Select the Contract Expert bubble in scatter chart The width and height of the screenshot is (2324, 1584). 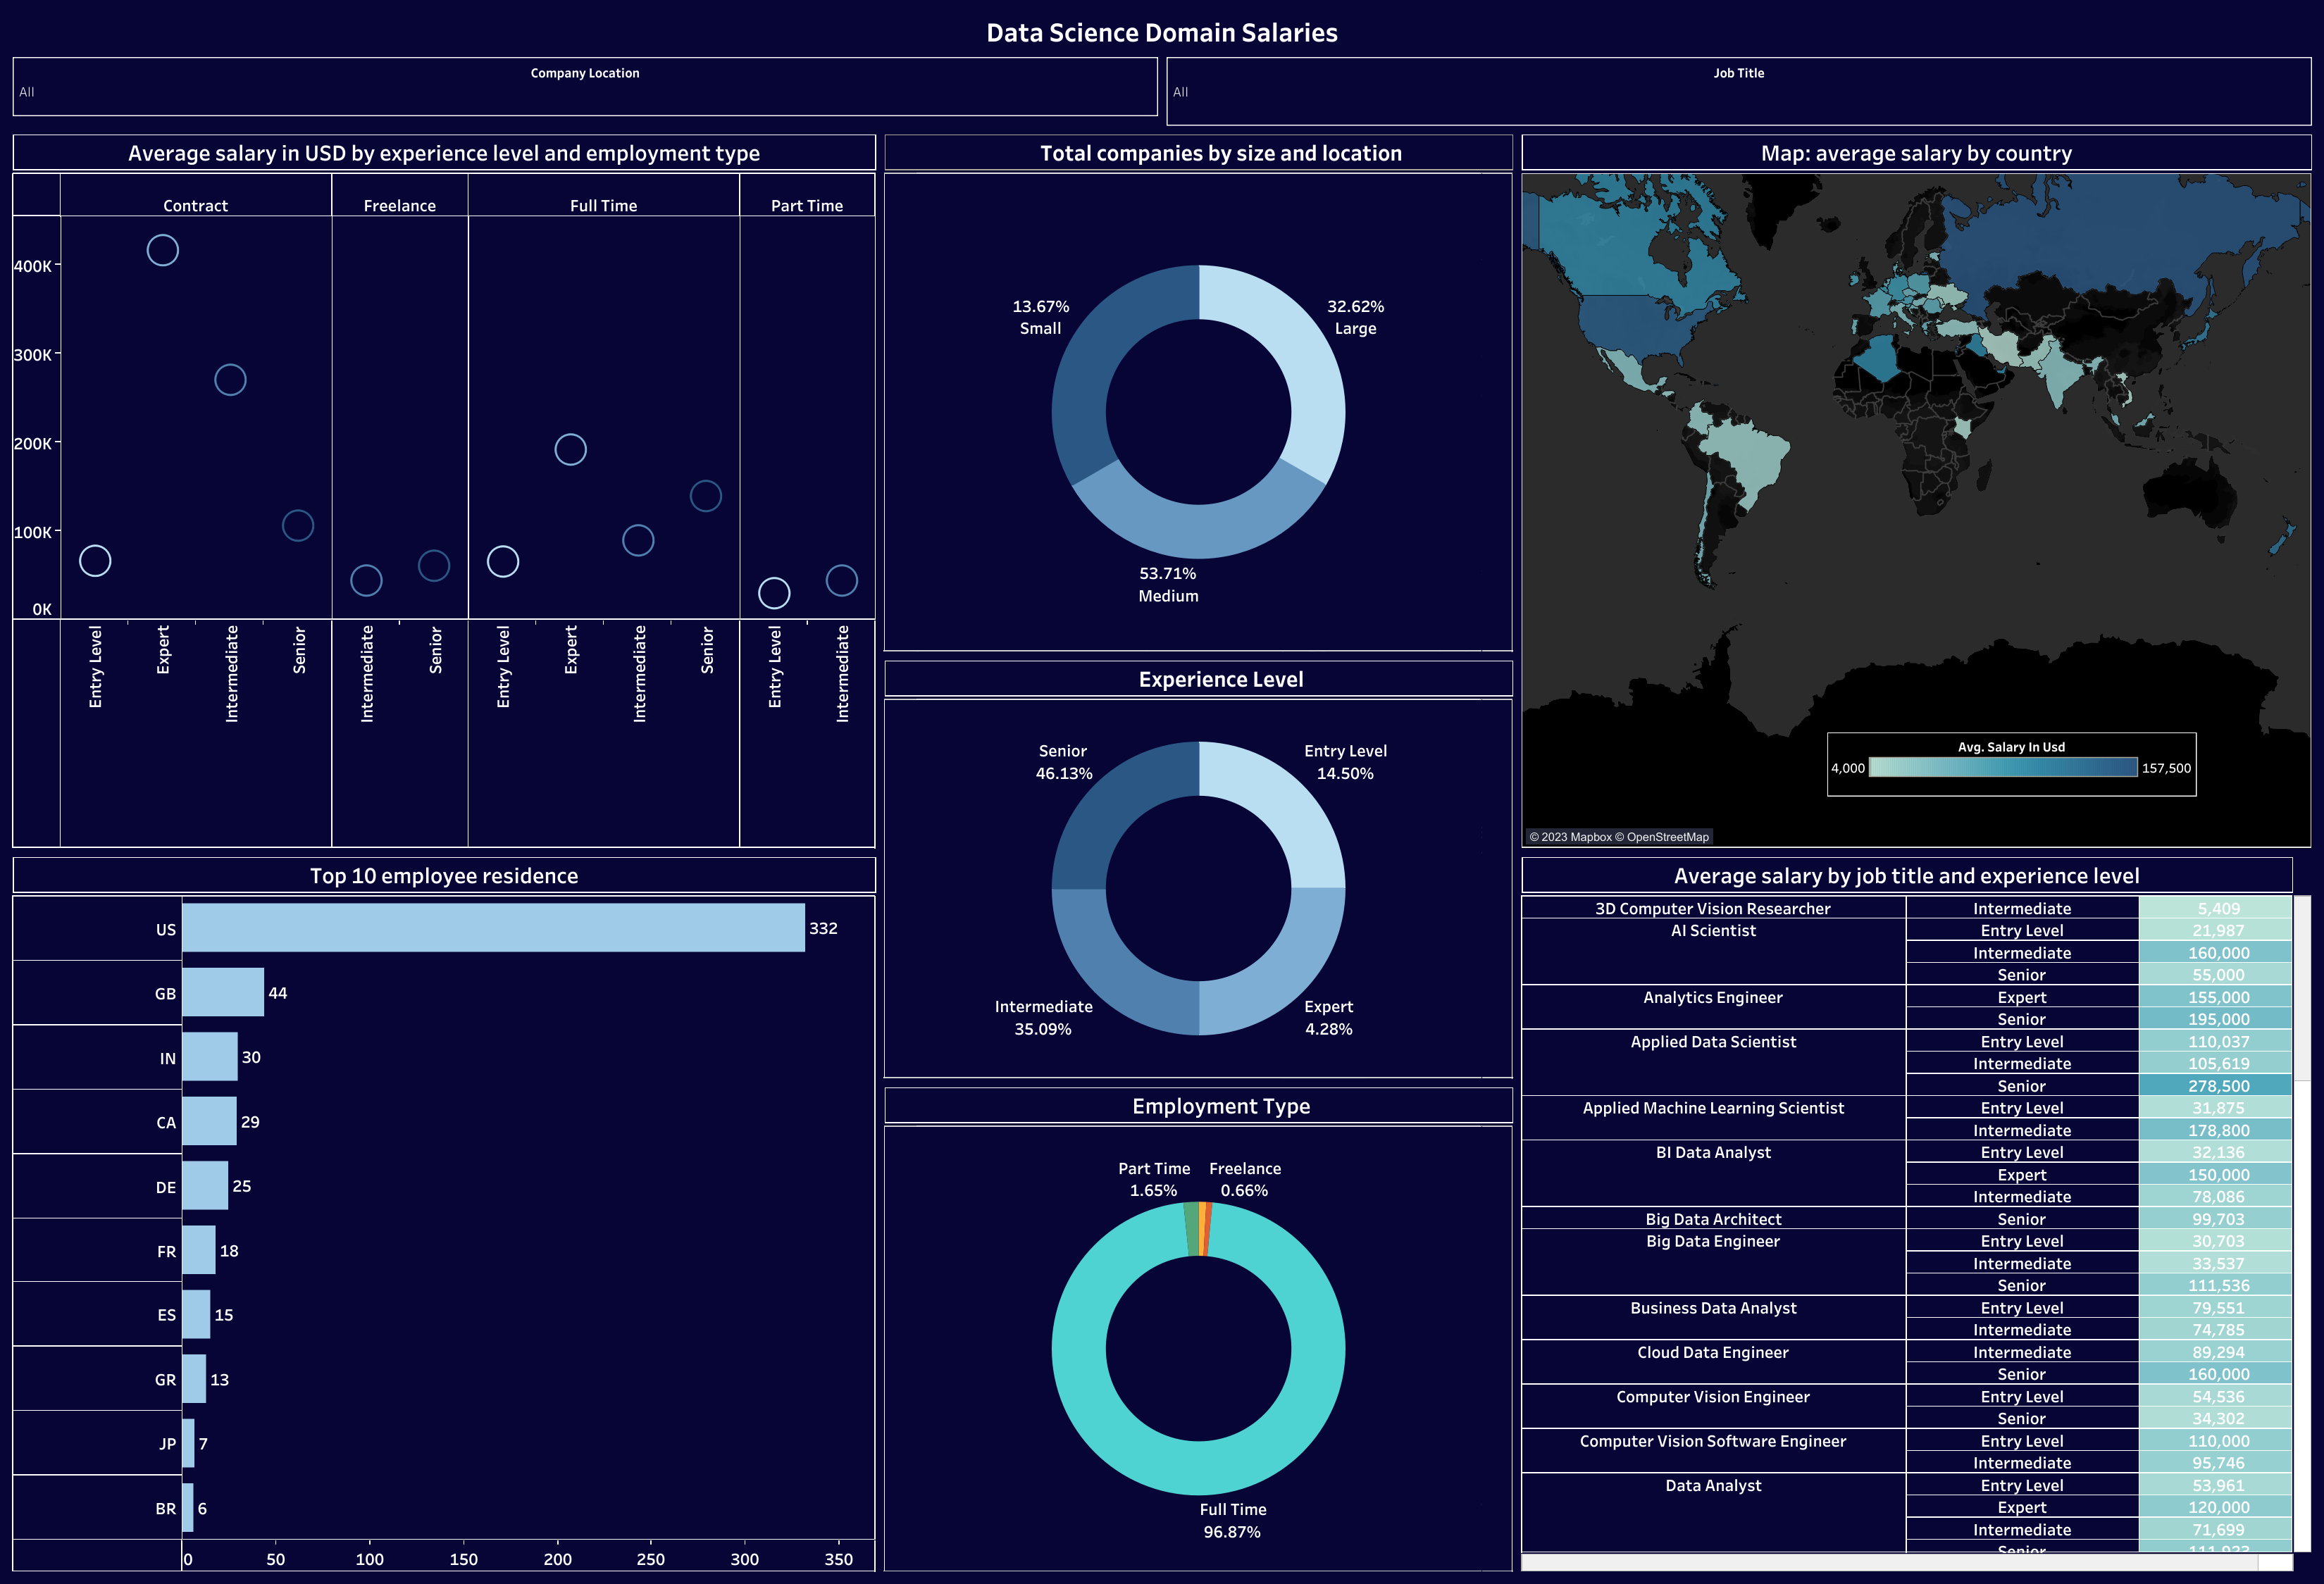(162, 250)
